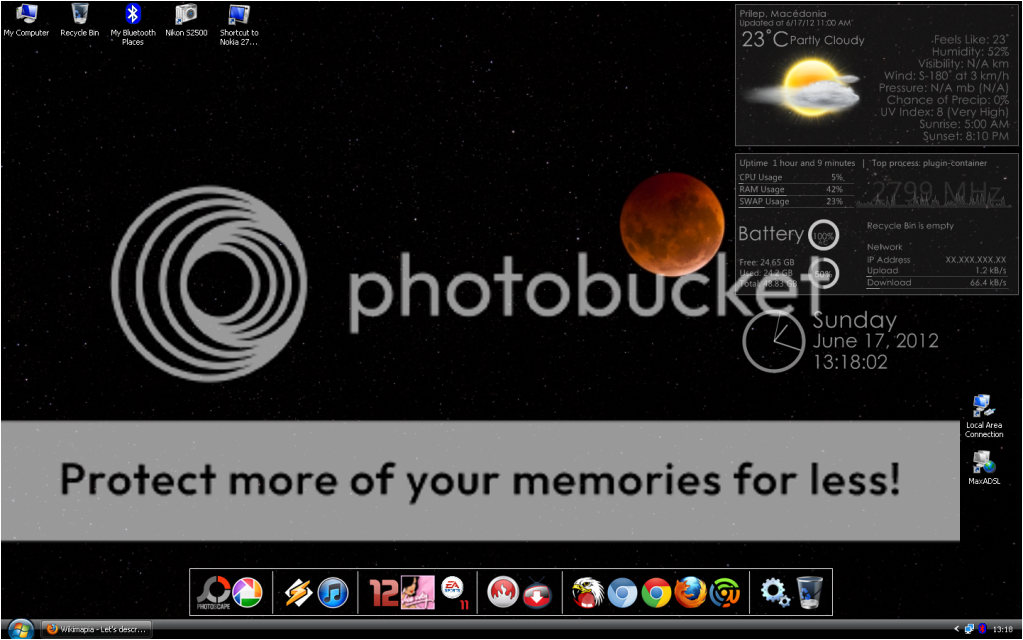Image resolution: width=1023 pixels, height=640 pixels.
Task: Click the dock Recycle Bin icon
Action: [x=809, y=593]
